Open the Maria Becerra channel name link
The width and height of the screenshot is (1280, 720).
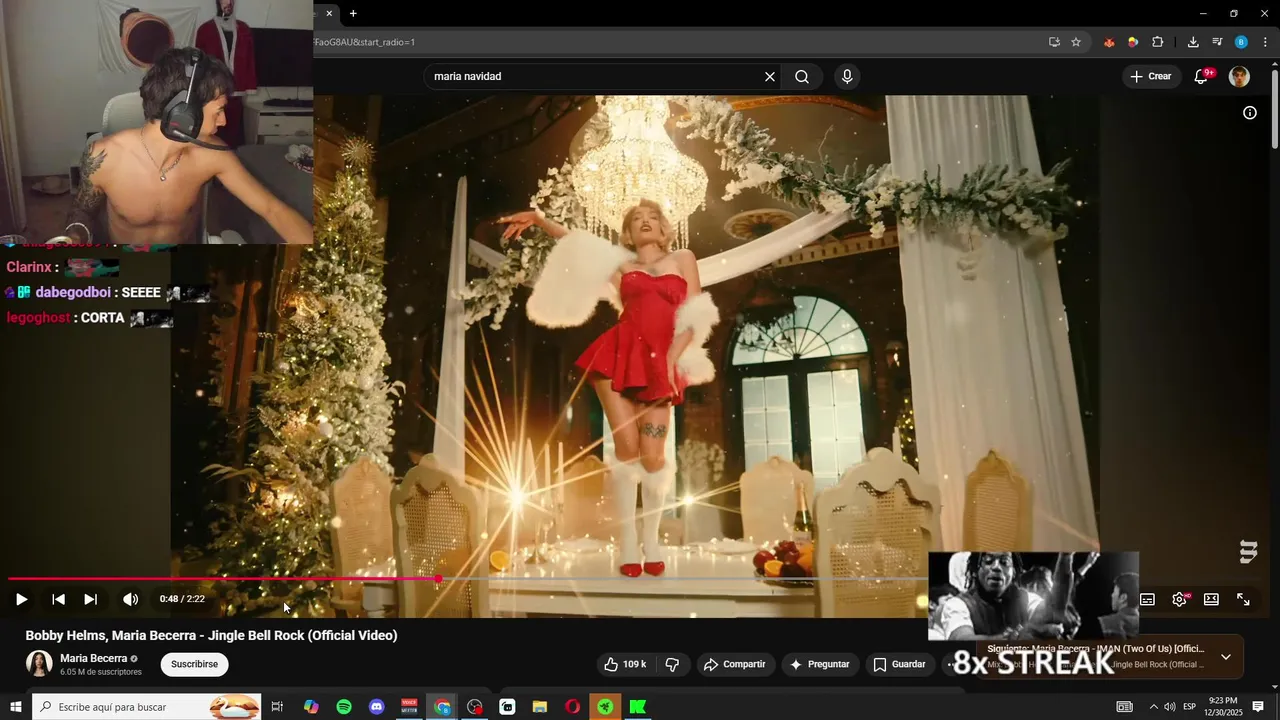94,658
